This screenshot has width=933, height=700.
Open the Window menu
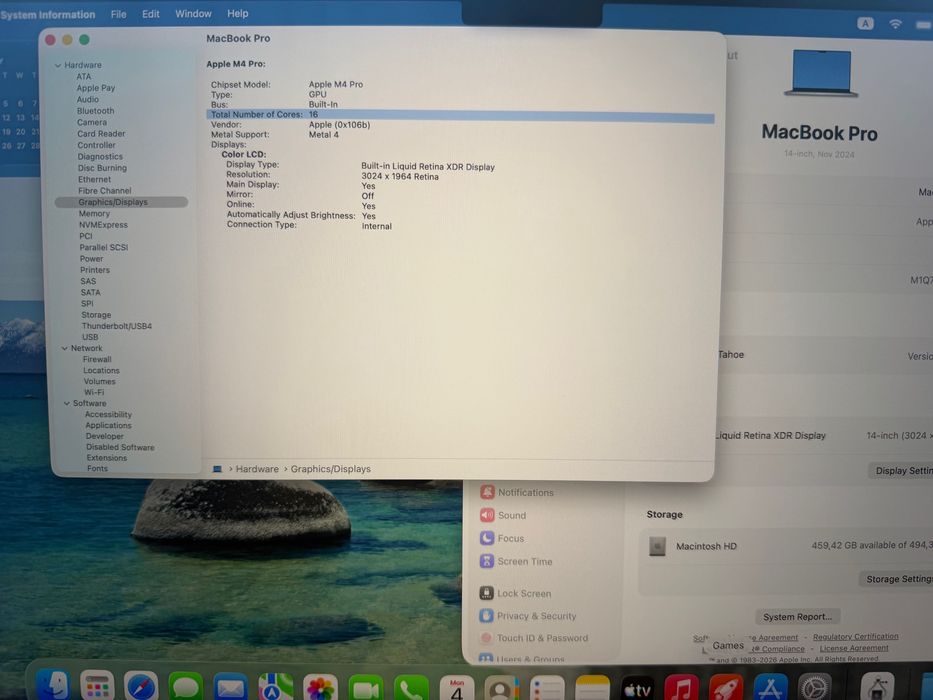[193, 13]
